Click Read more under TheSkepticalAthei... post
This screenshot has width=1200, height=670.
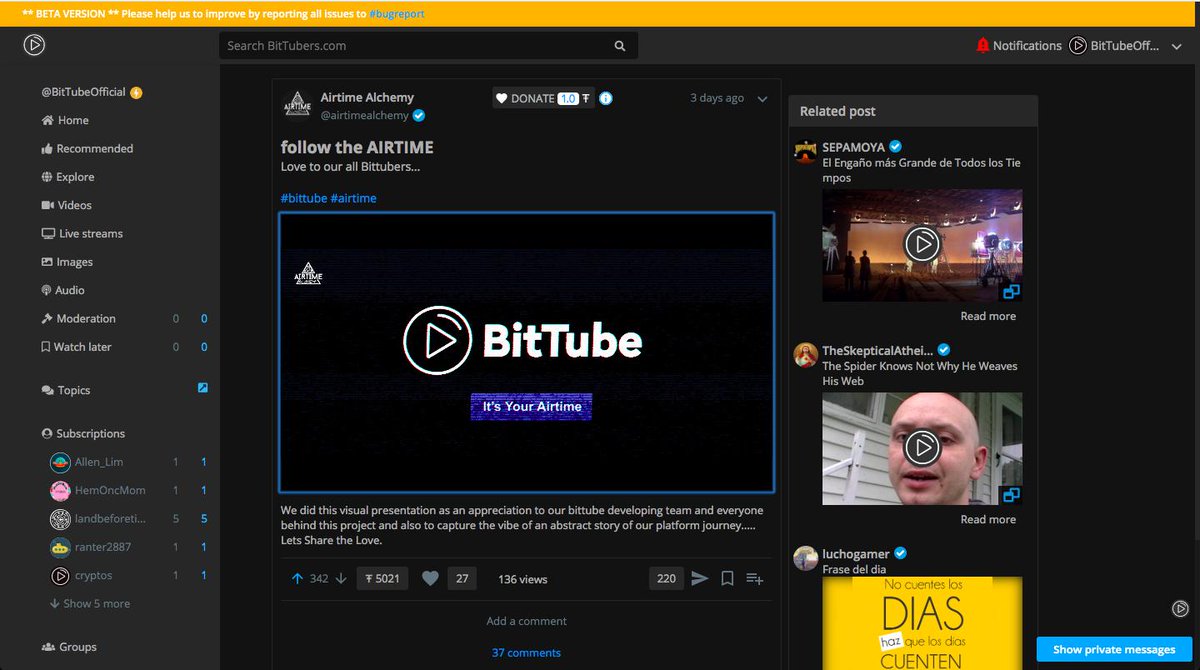(x=988, y=519)
